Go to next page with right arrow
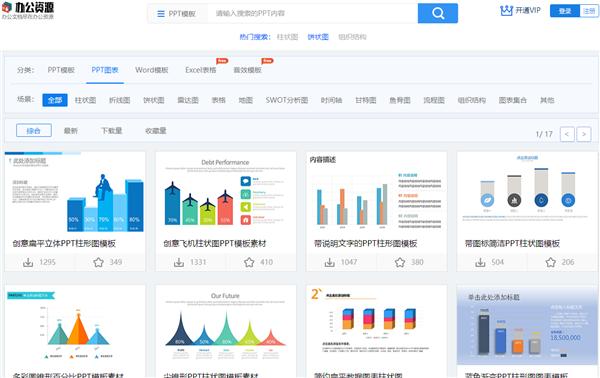The width and height of the screenshot is (600, 378). [584, 134]
